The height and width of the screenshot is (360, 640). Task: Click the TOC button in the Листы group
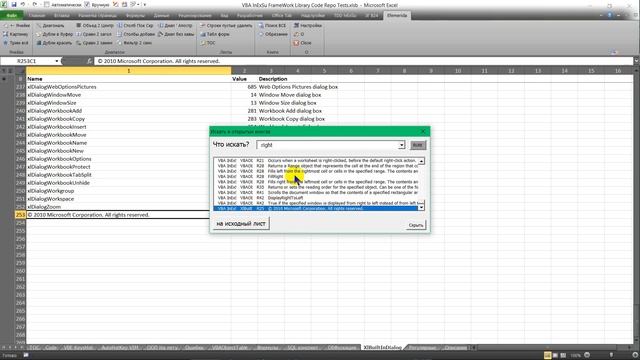(208, 43)
